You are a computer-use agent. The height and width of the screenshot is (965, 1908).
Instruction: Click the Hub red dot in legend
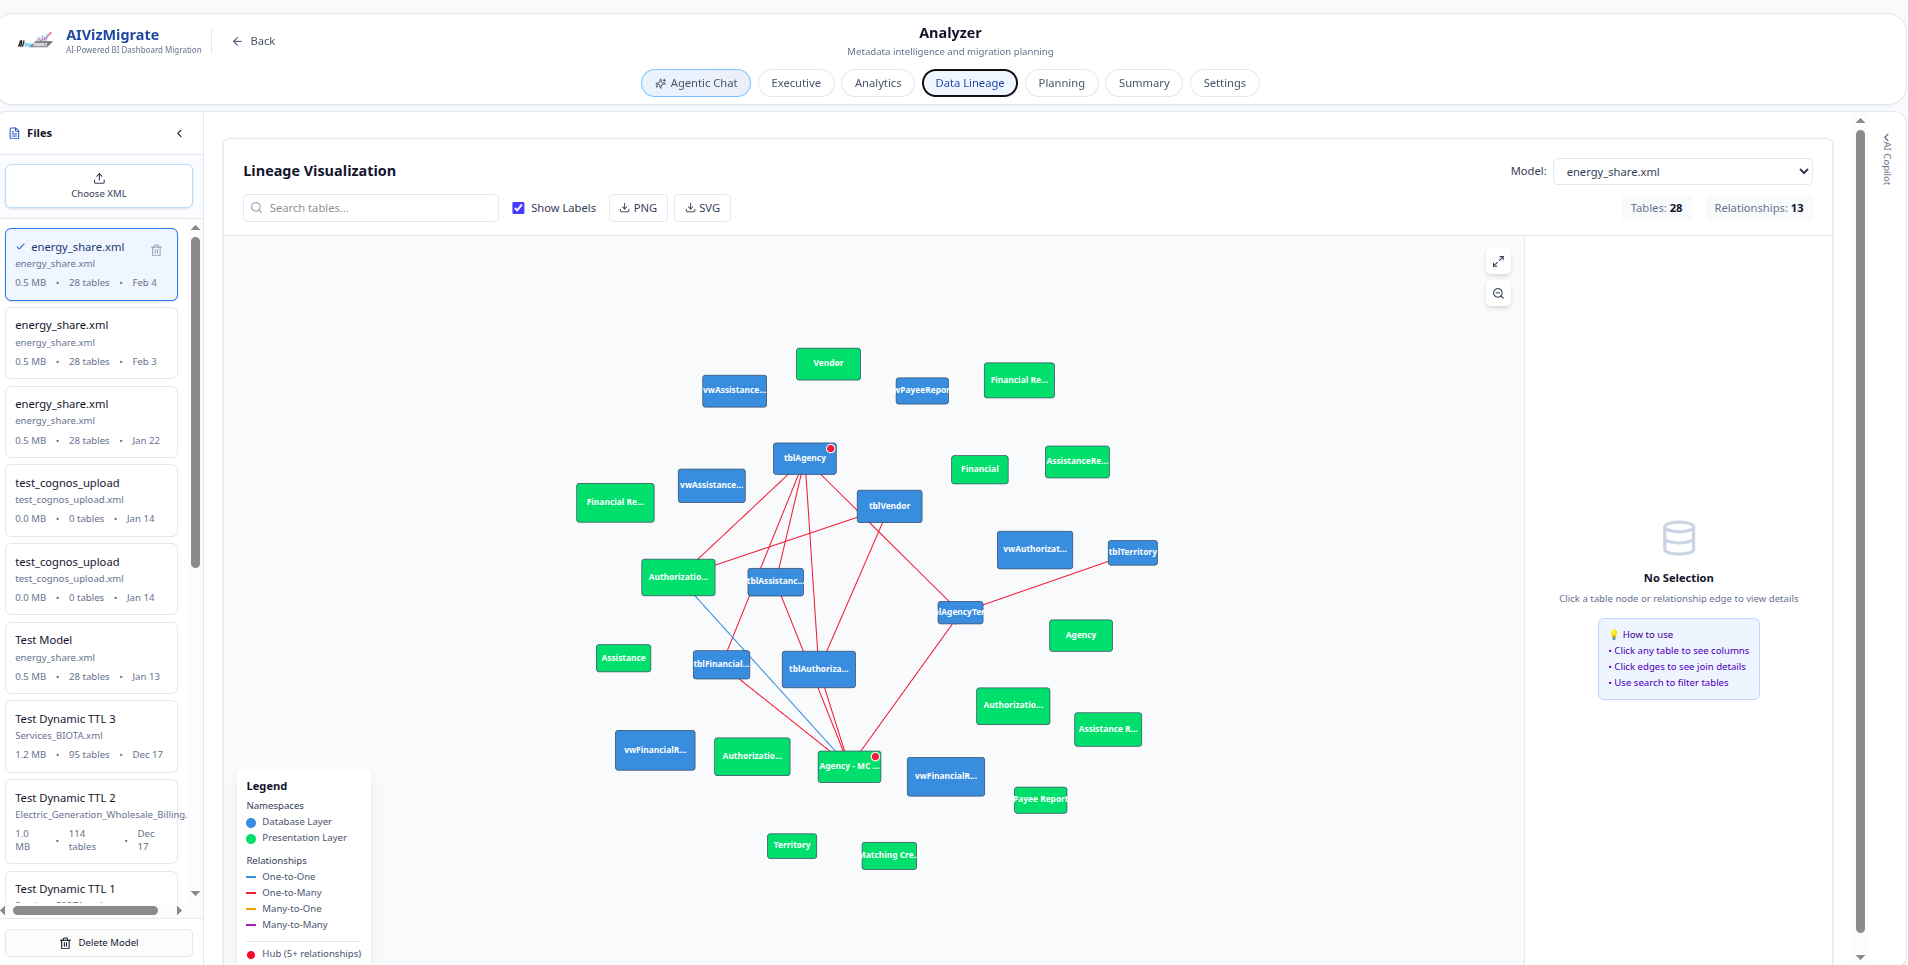click(251, 955)
